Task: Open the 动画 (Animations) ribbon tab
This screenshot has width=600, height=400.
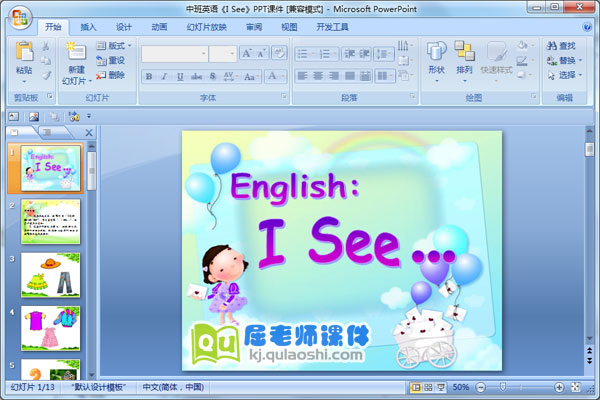Action: pos(159,27)
